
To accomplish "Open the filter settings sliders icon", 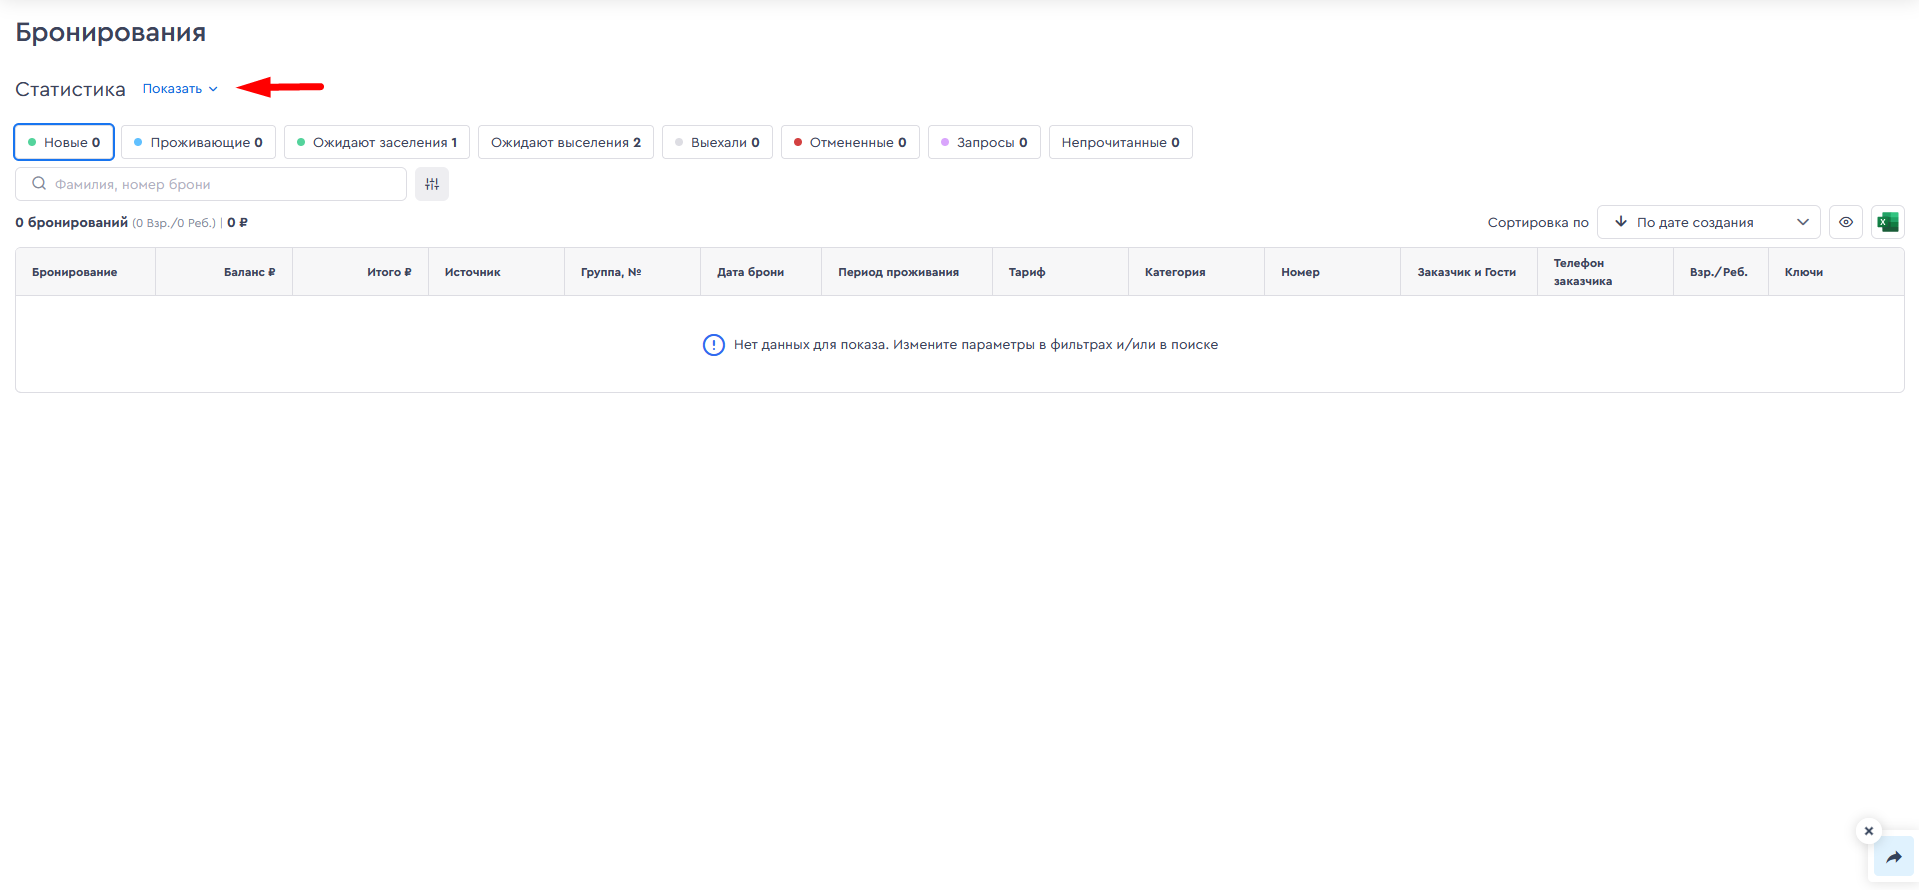I will (432, 184).
